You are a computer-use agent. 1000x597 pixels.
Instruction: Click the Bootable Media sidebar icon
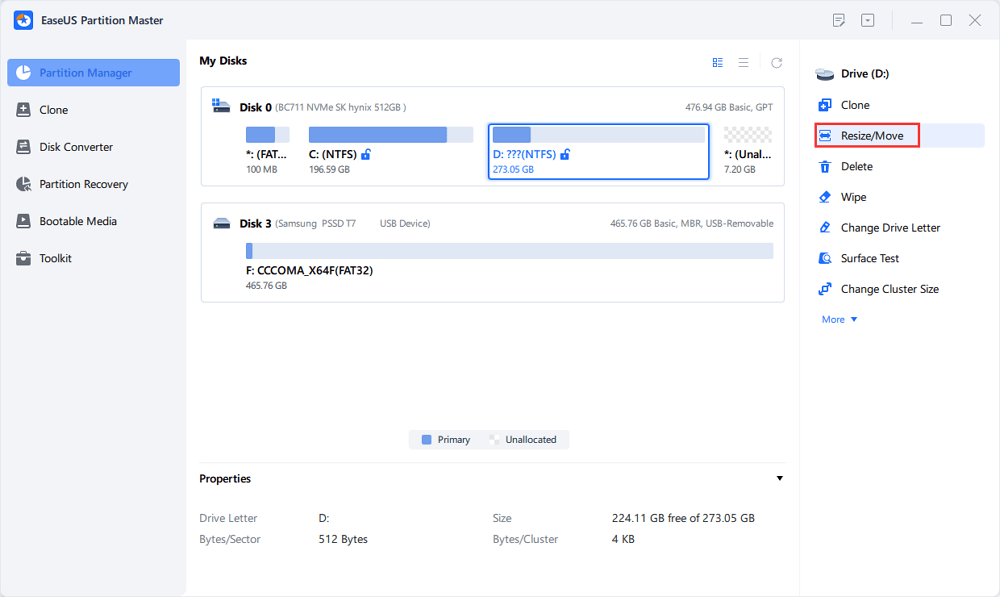[24, 221]
